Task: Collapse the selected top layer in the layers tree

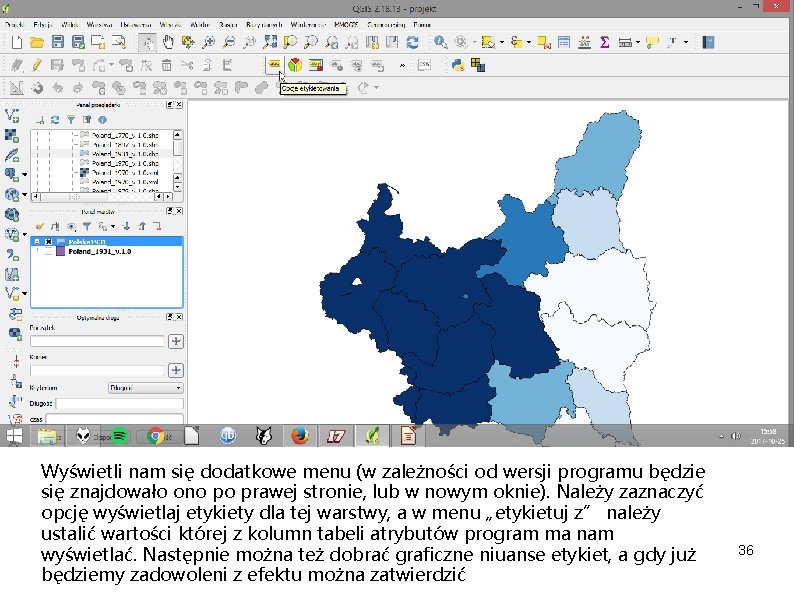Action: coord(37,242)
